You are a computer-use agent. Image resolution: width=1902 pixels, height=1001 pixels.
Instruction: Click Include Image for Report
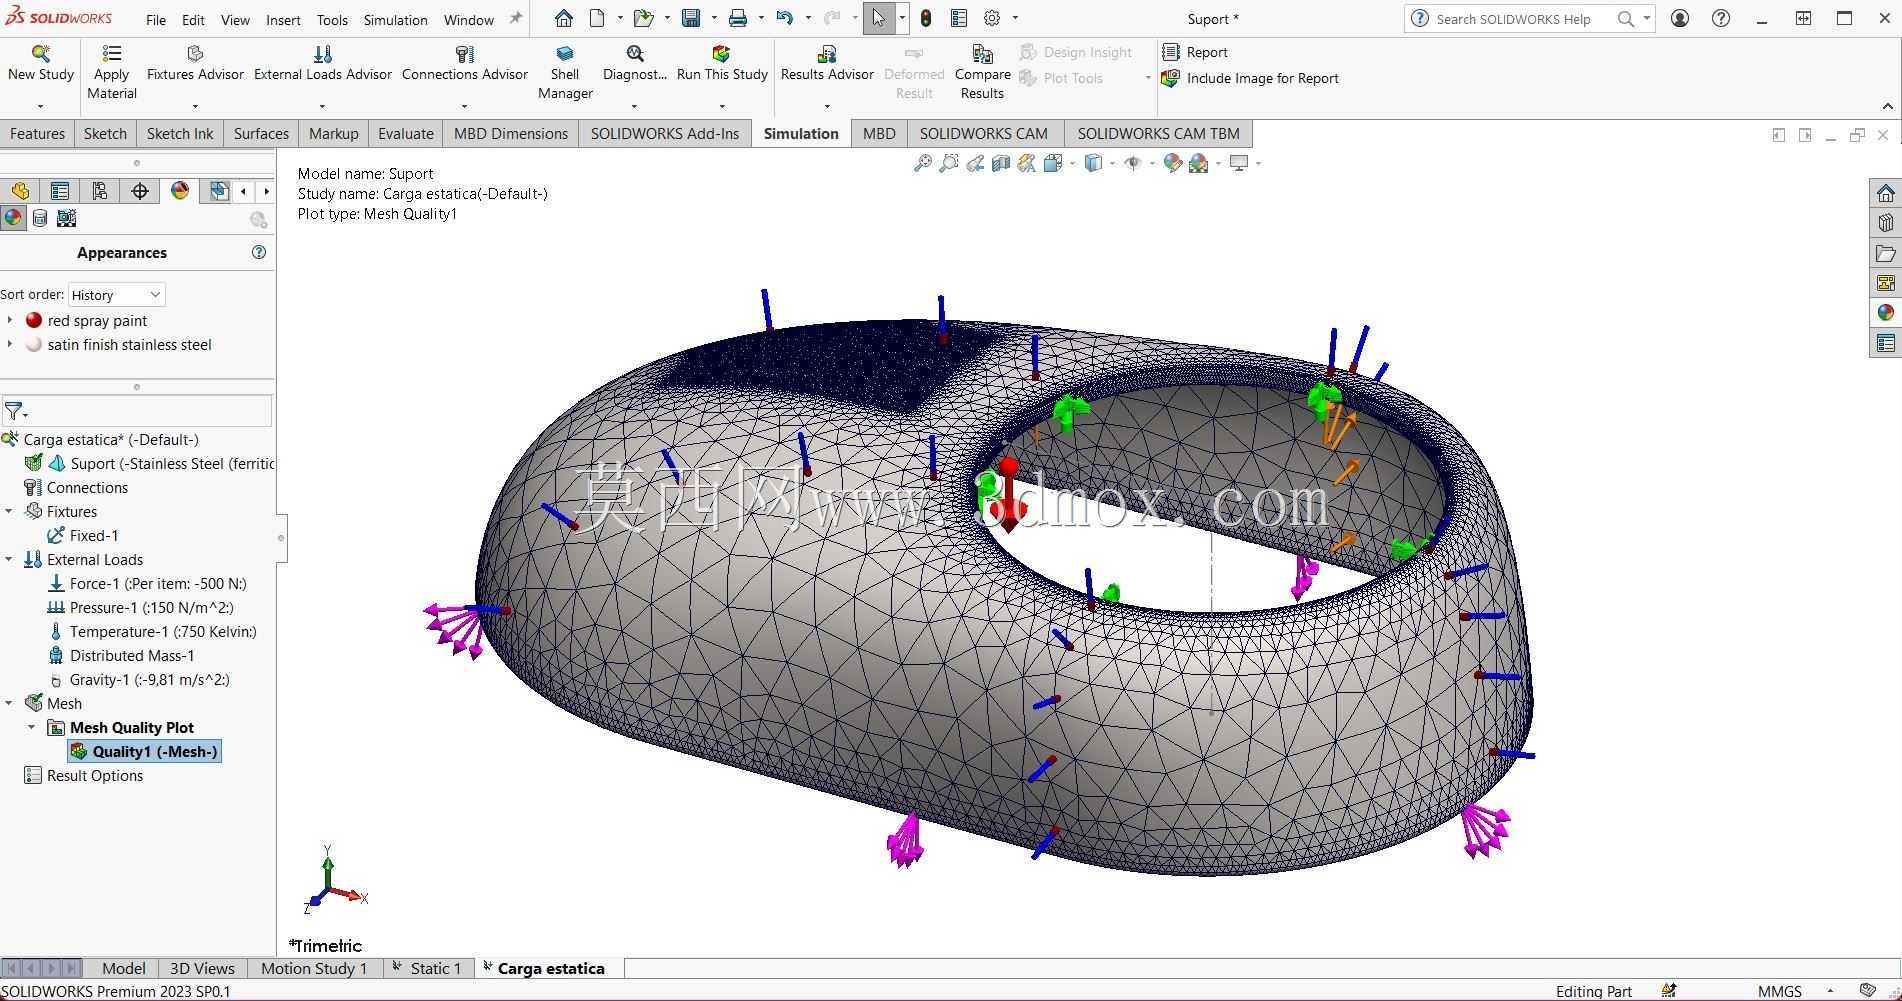tap(1250, 78)
